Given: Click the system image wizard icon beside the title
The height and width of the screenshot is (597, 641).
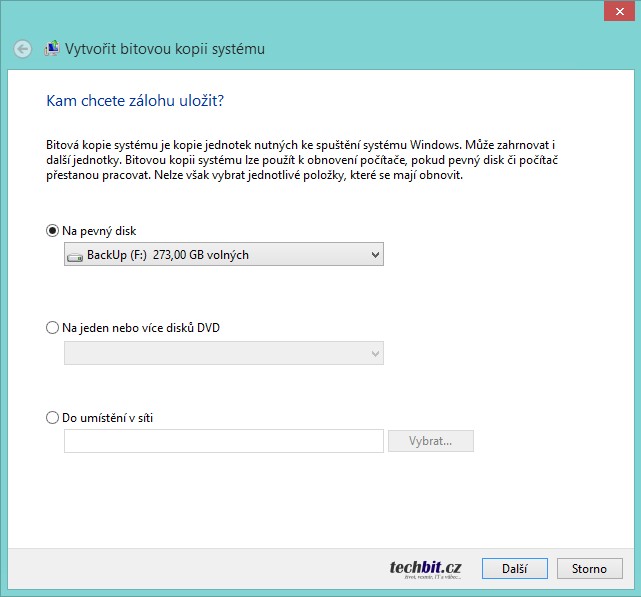Looking at the screenshot, I should tap(51, 48).
